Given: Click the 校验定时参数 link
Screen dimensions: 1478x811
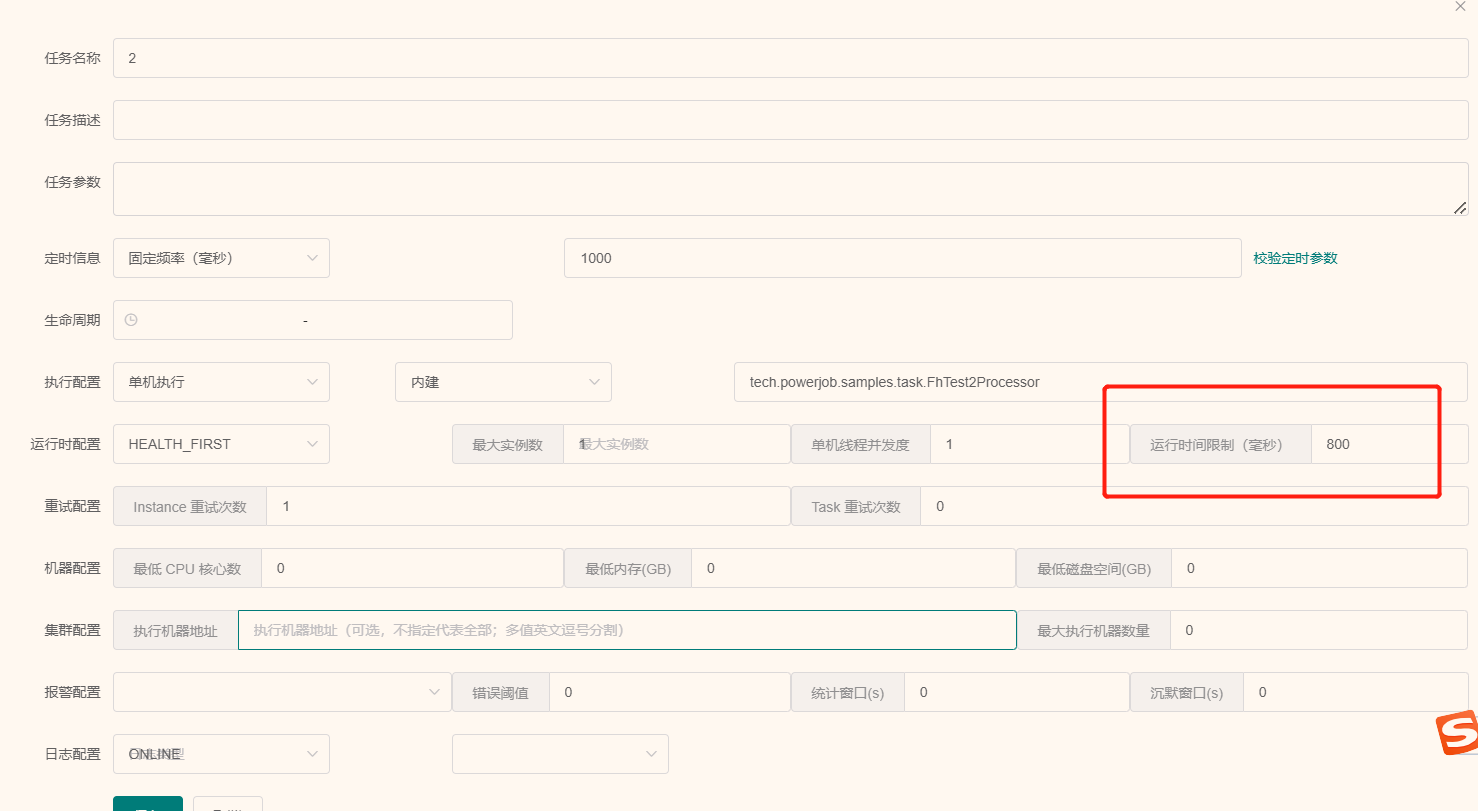Looking at the screenshot, I should click(x=1295, y=258).
